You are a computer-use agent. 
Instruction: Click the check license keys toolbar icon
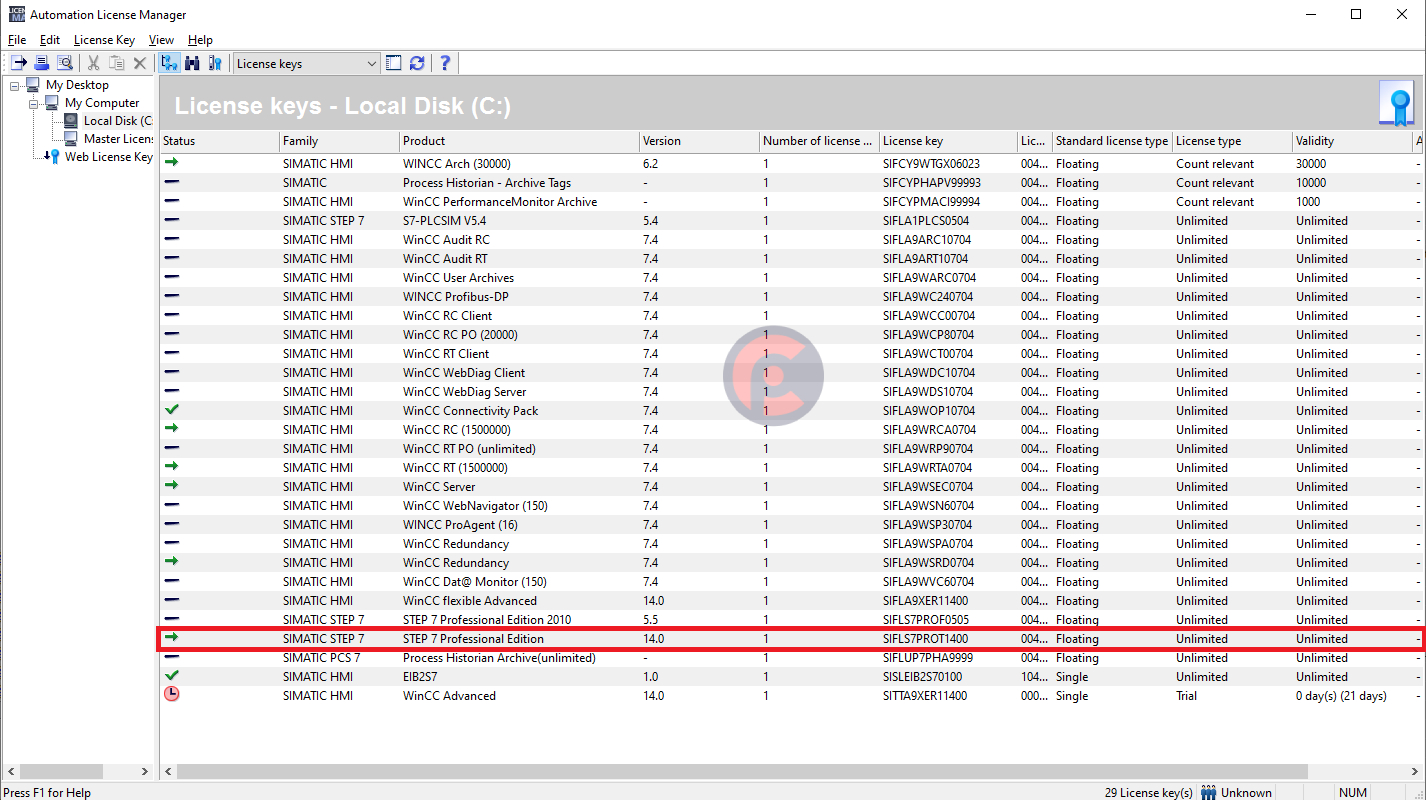point(215,63)
